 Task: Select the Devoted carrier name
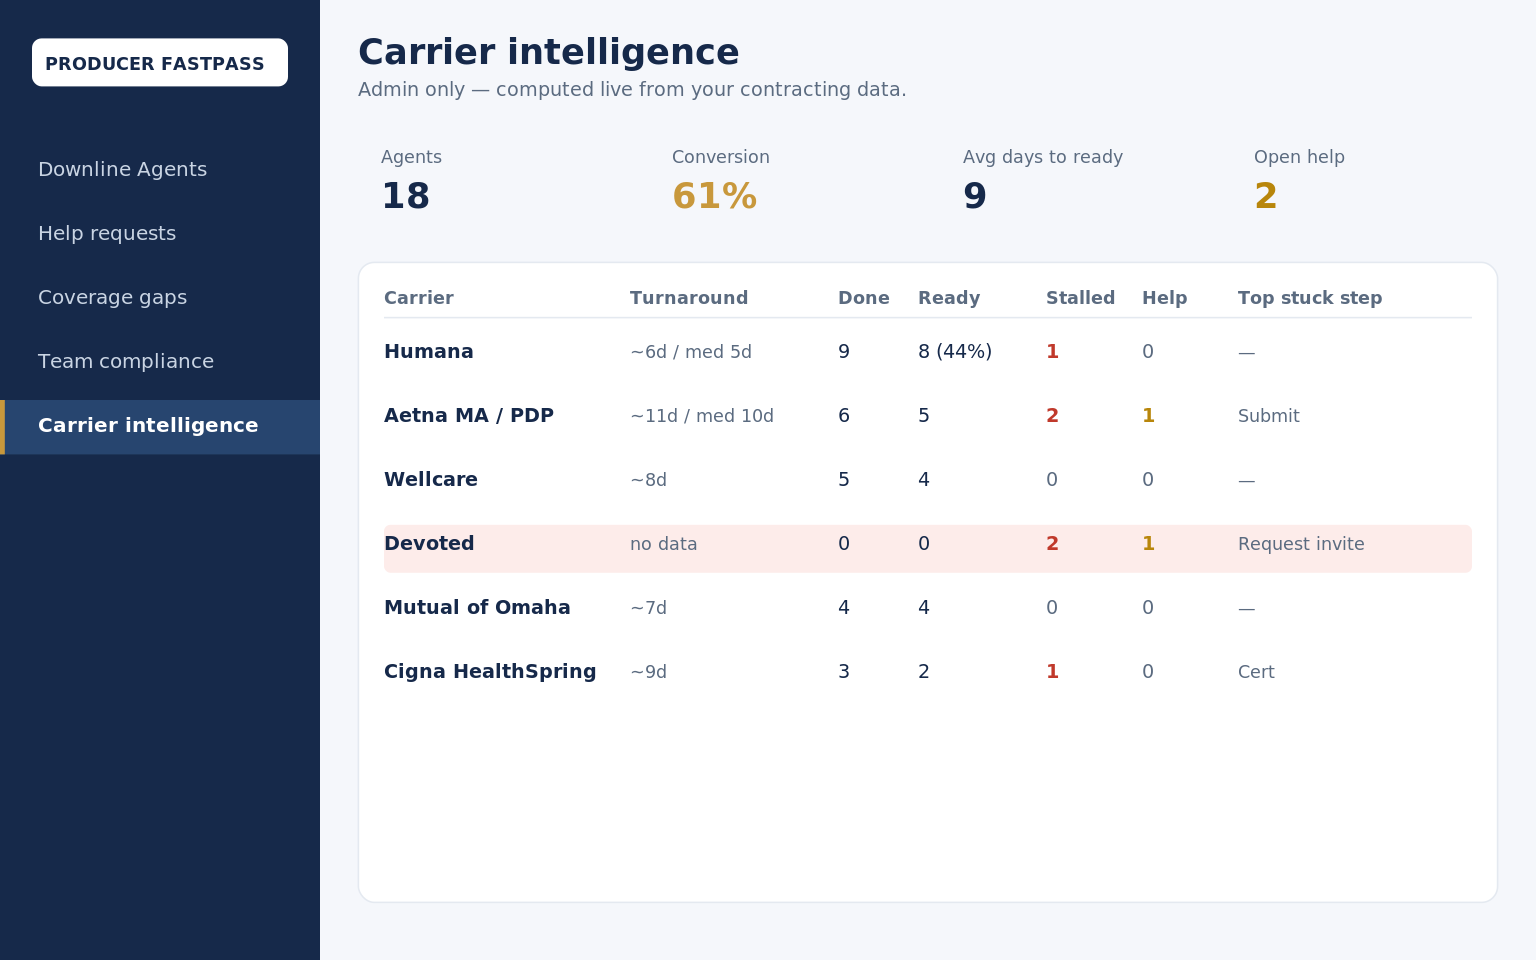429,544
